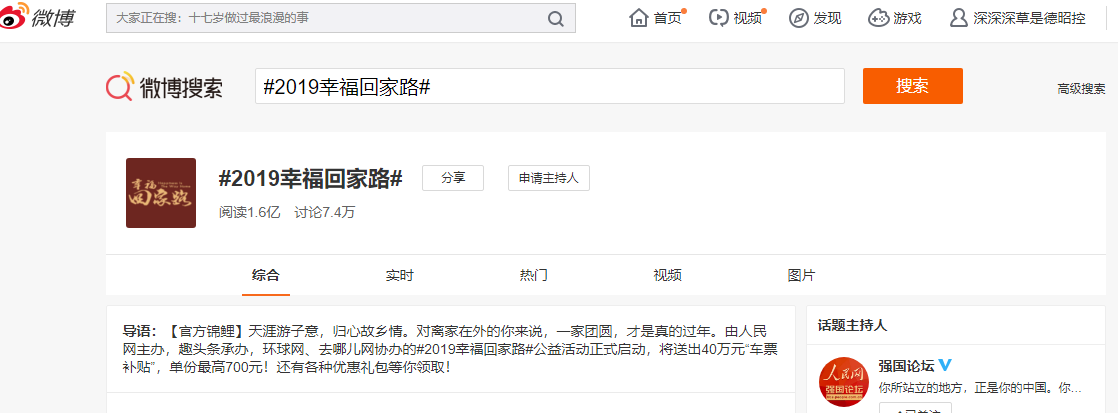Open the 发现 discover compass icon
Screen dimensions: 1118x413
tap(798, 18)
